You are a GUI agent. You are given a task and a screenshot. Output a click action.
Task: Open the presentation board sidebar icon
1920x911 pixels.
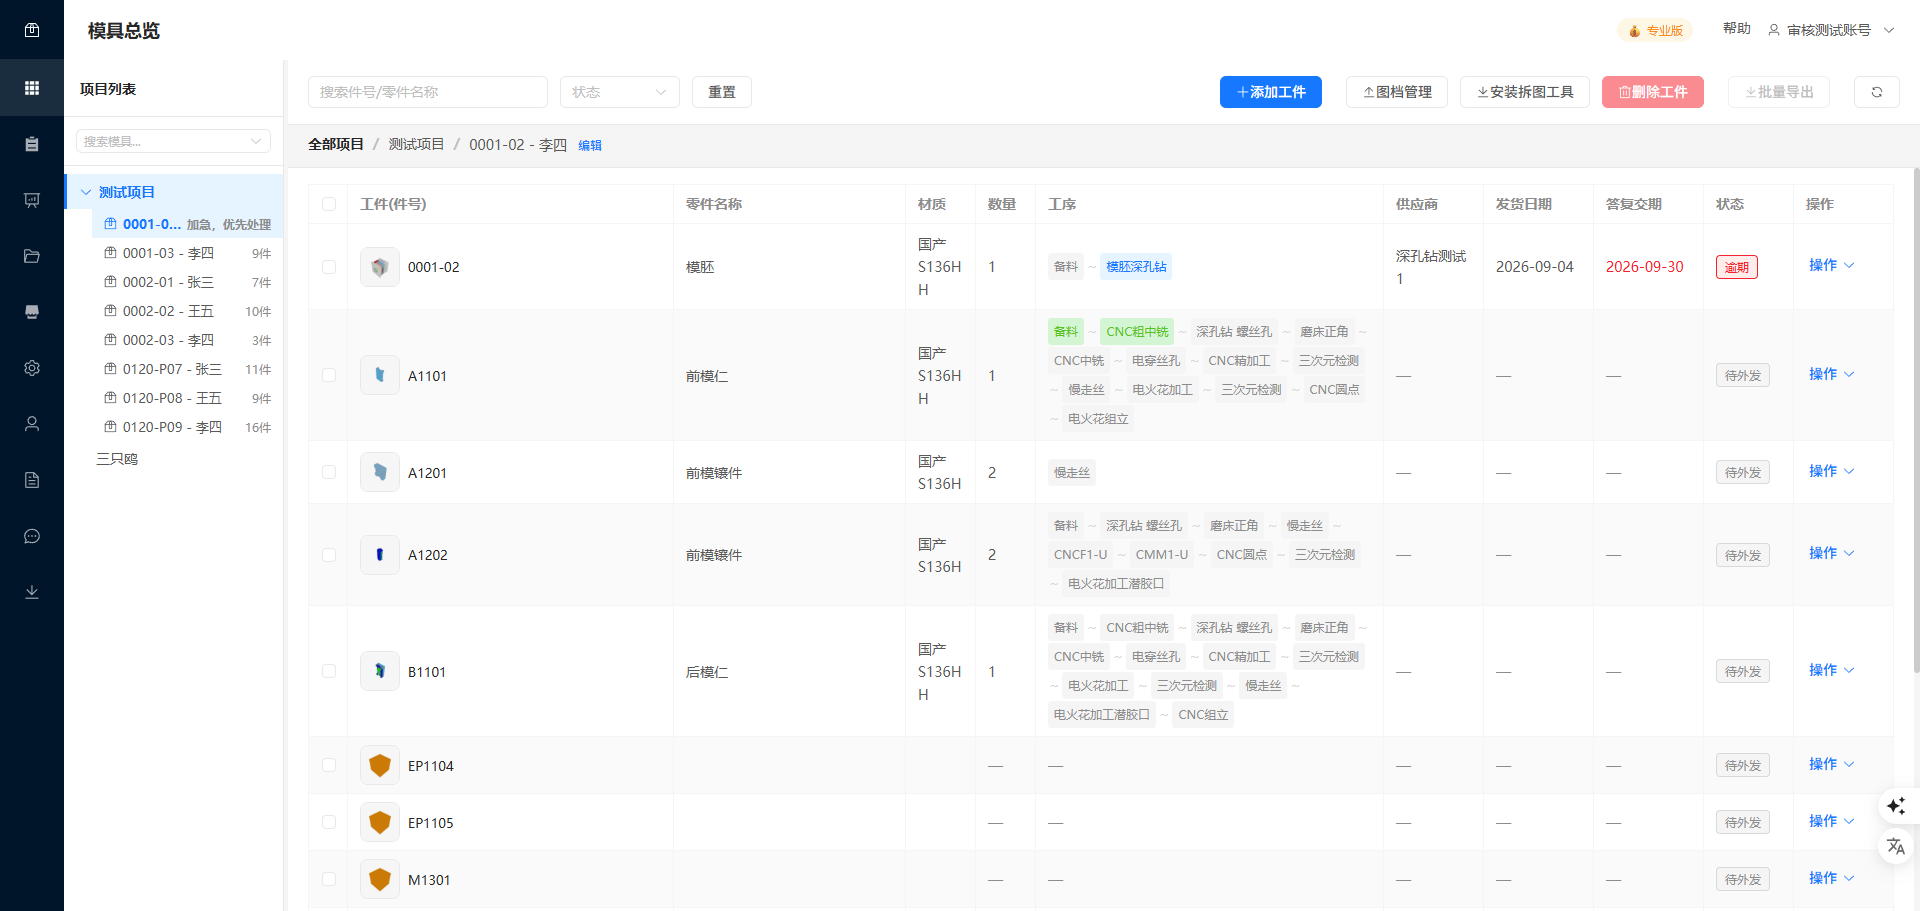point(32,200)
